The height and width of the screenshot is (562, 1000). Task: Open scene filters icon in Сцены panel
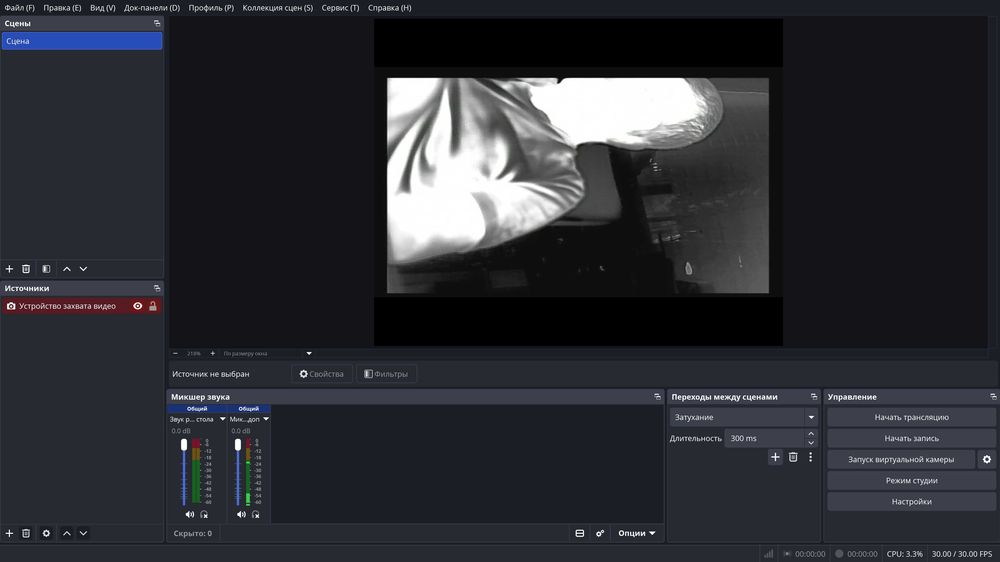click(46, 269)
